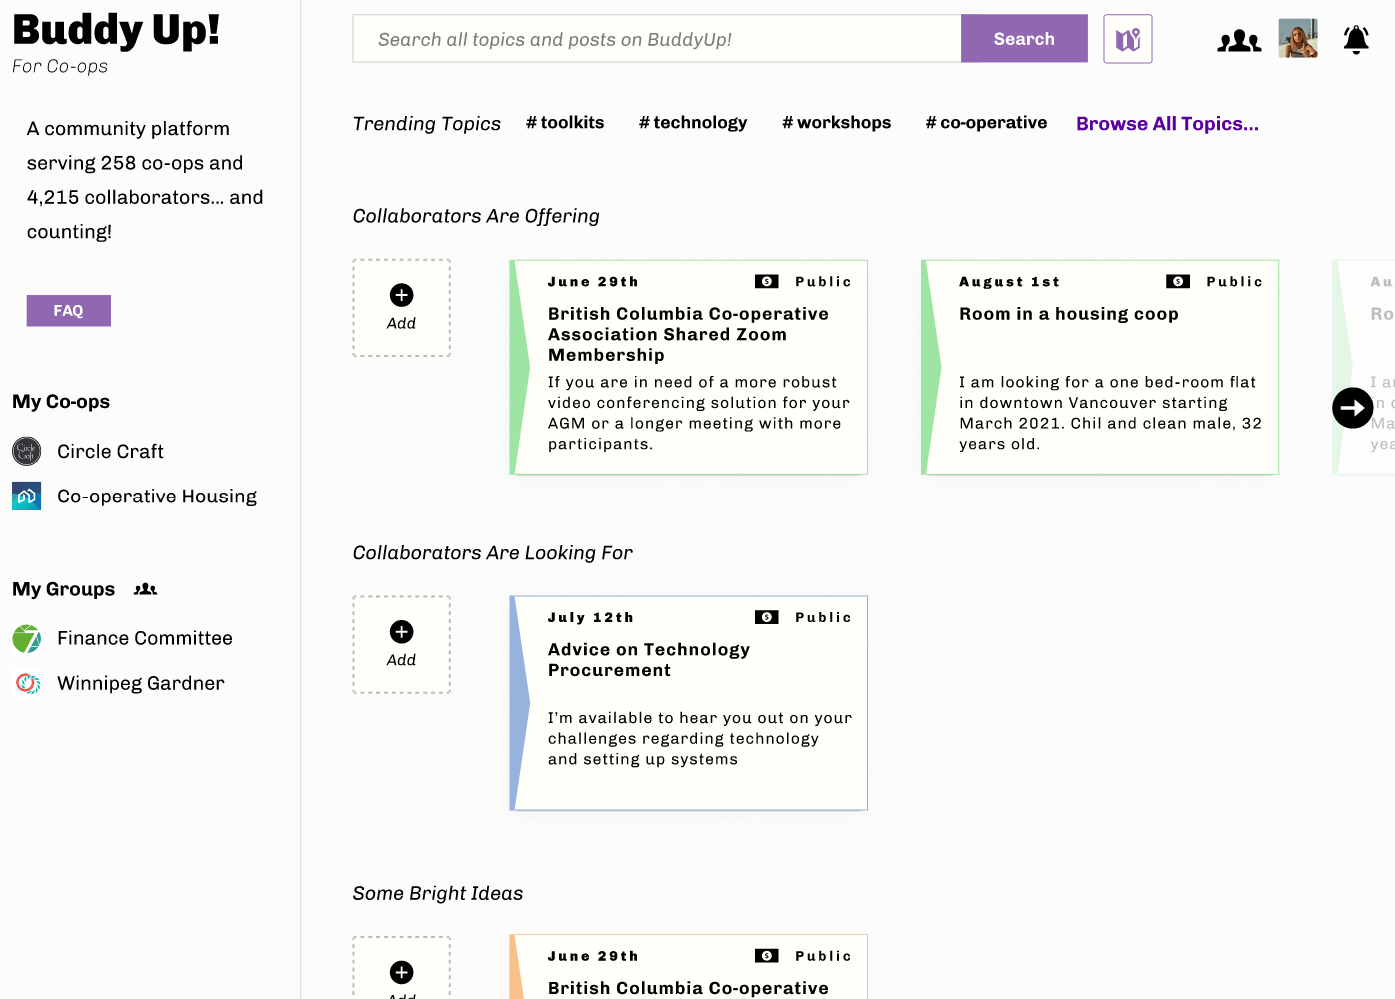Choose the #workshops trending topic
The height and width of the screenshot is (999, 1395).
pyautogui.click(x=836, y=123)
